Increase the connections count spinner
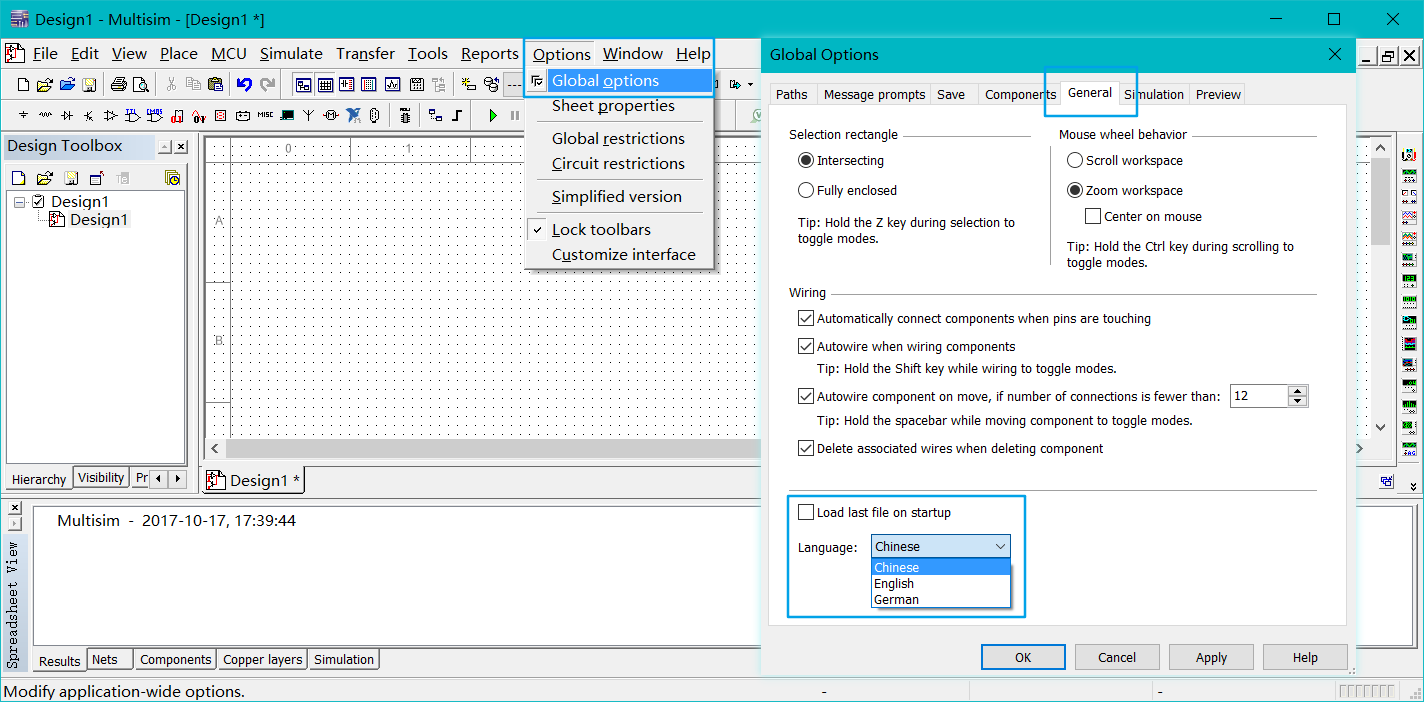This screenshot has height=702, width=1424. [1298, 390]
